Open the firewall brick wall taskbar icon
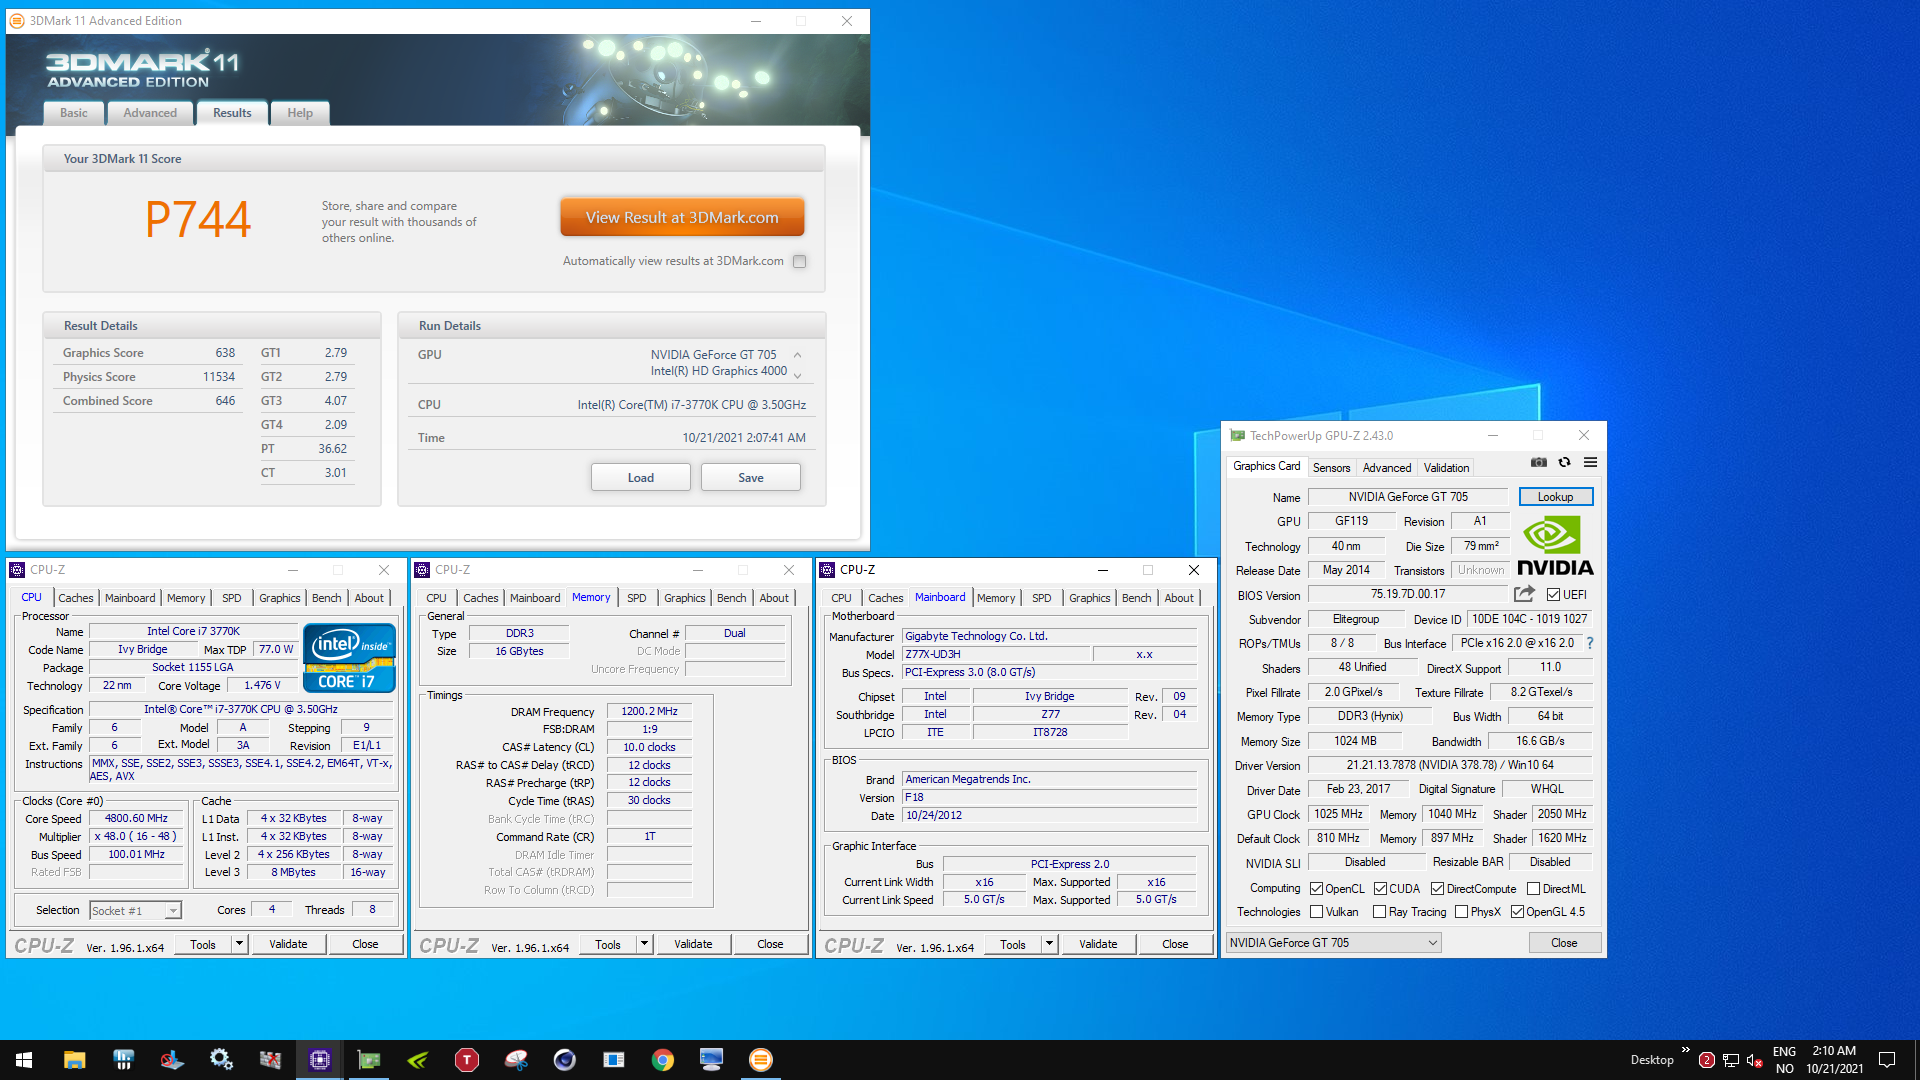The width and height of the screenshot is (1920, 1080). (270, 1060)
